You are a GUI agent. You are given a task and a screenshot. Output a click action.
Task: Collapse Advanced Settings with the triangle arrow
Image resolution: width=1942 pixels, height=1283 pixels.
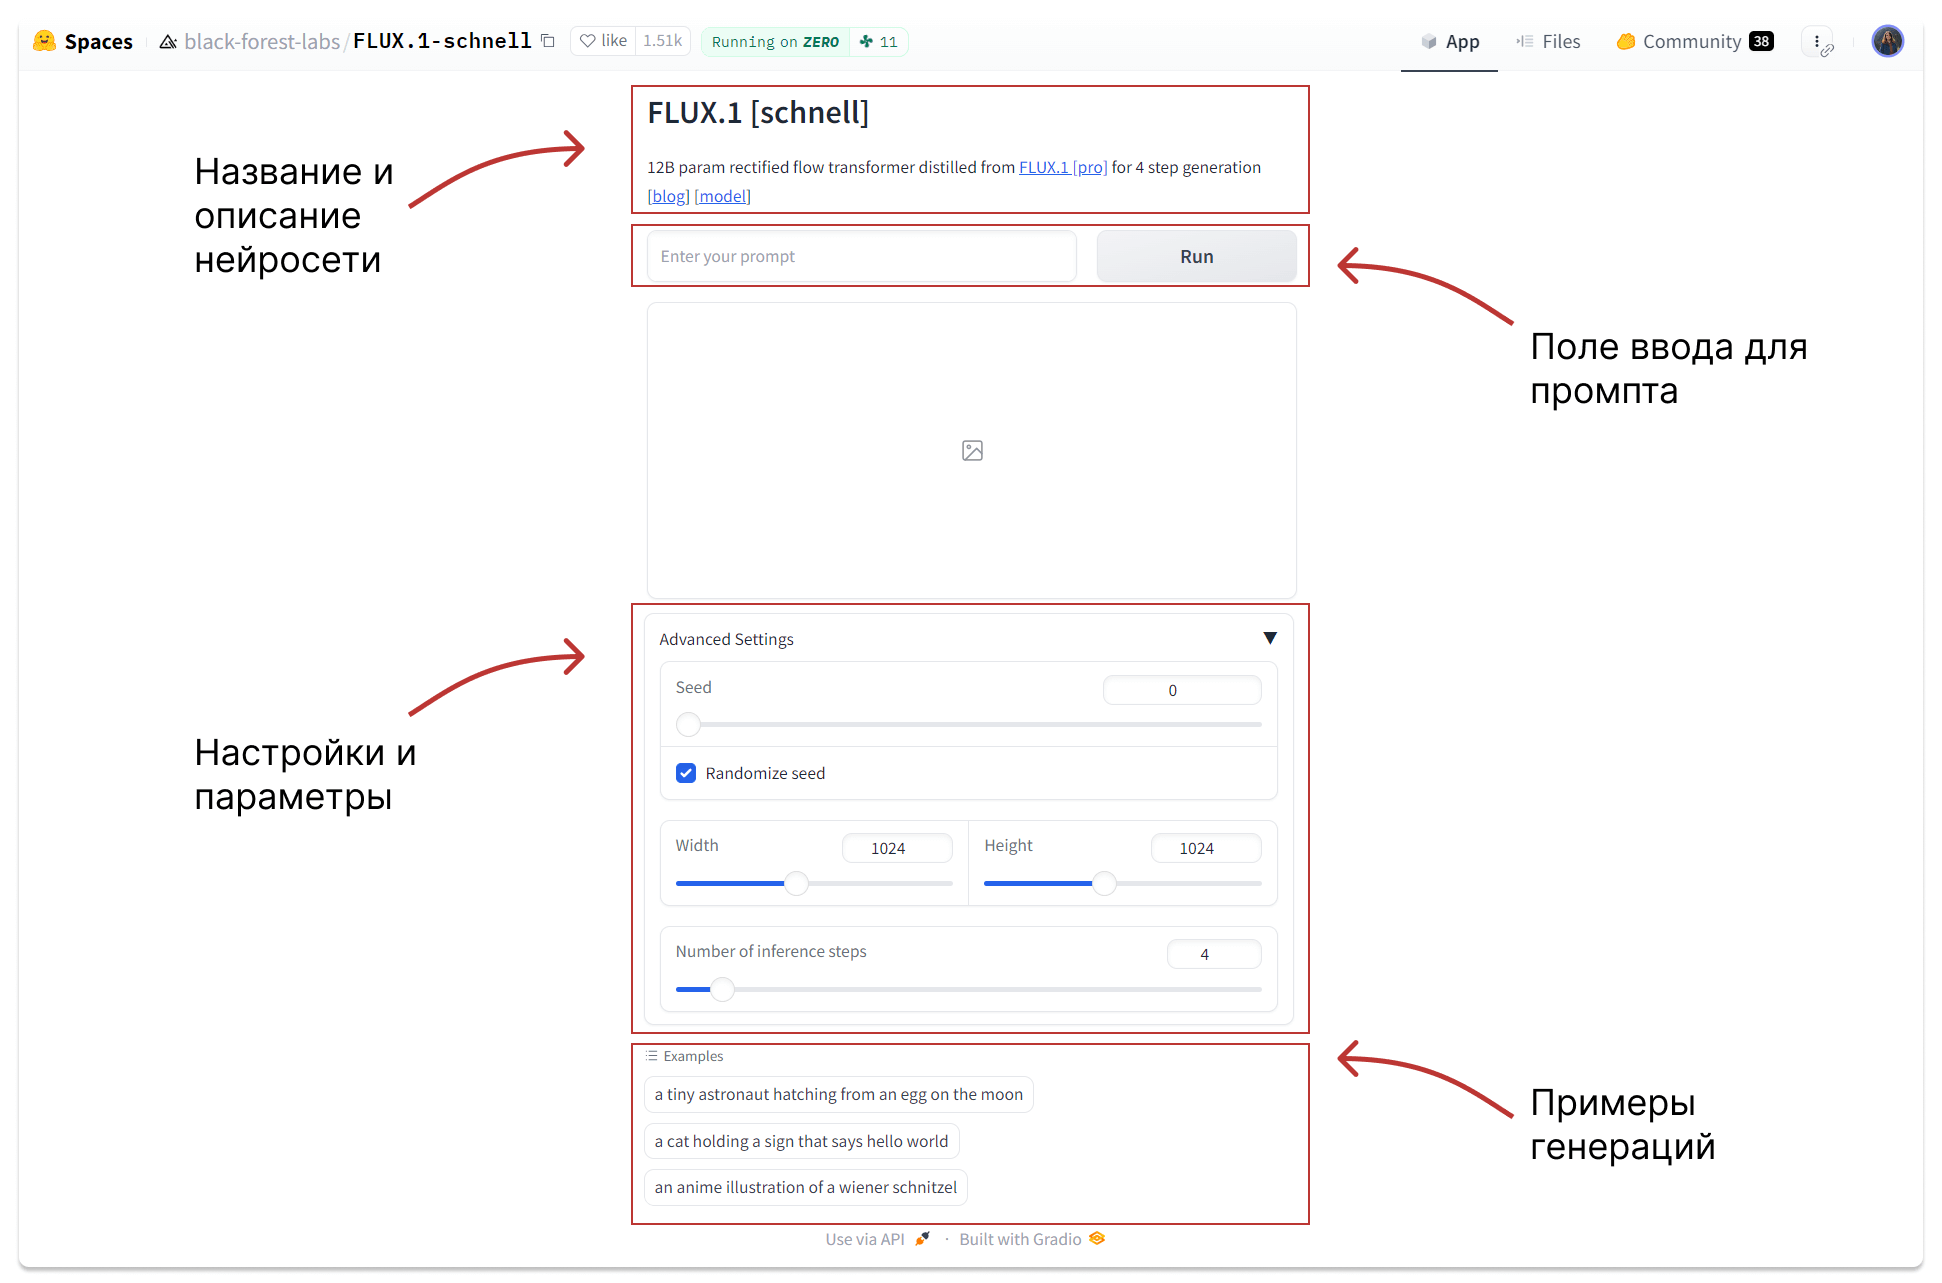pyautogui.click(x=1270, y=638)
